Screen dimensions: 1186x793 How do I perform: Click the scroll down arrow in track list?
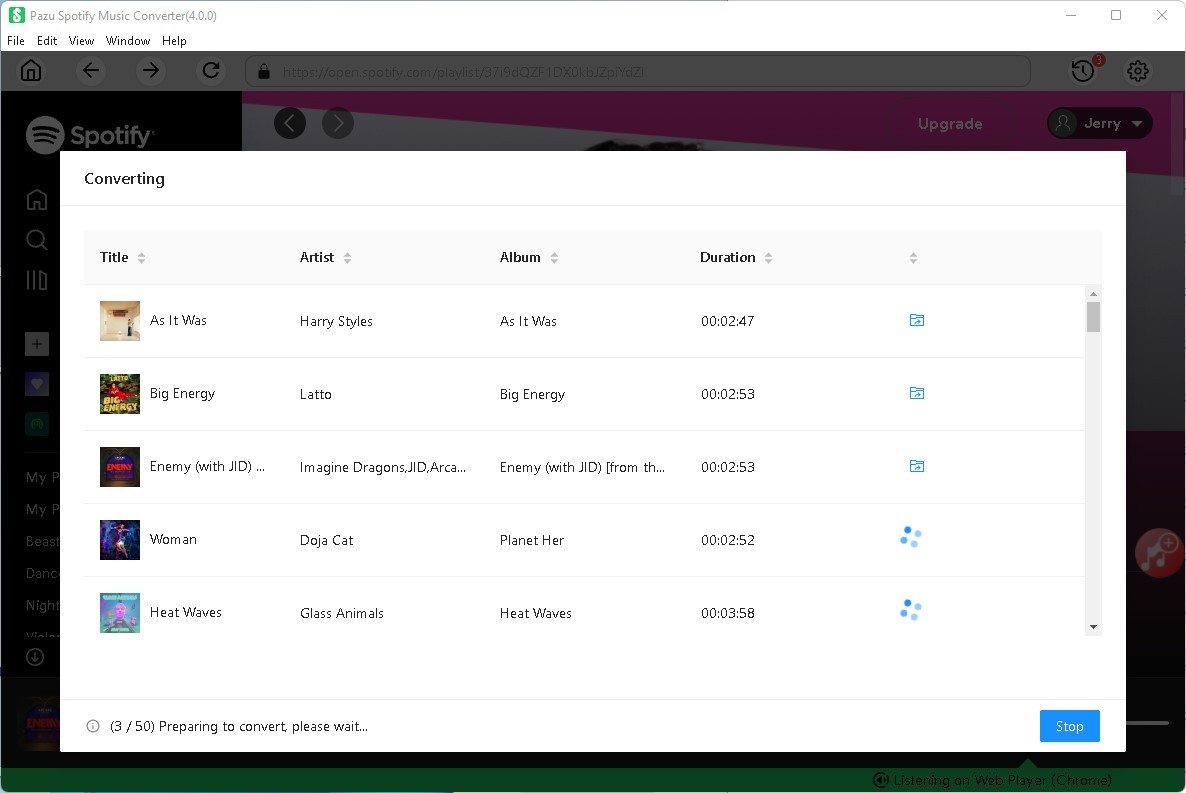(1093, 627)
